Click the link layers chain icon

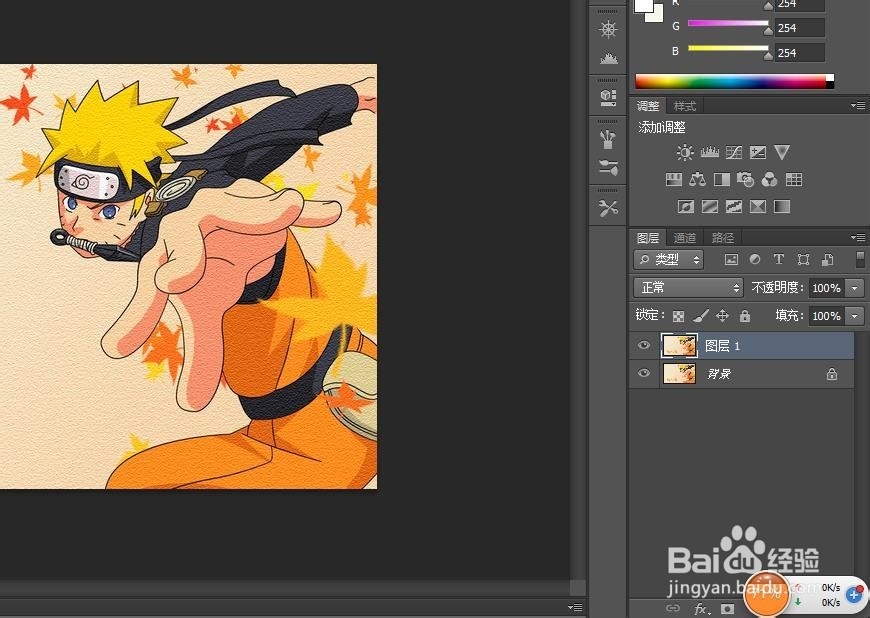672,608
